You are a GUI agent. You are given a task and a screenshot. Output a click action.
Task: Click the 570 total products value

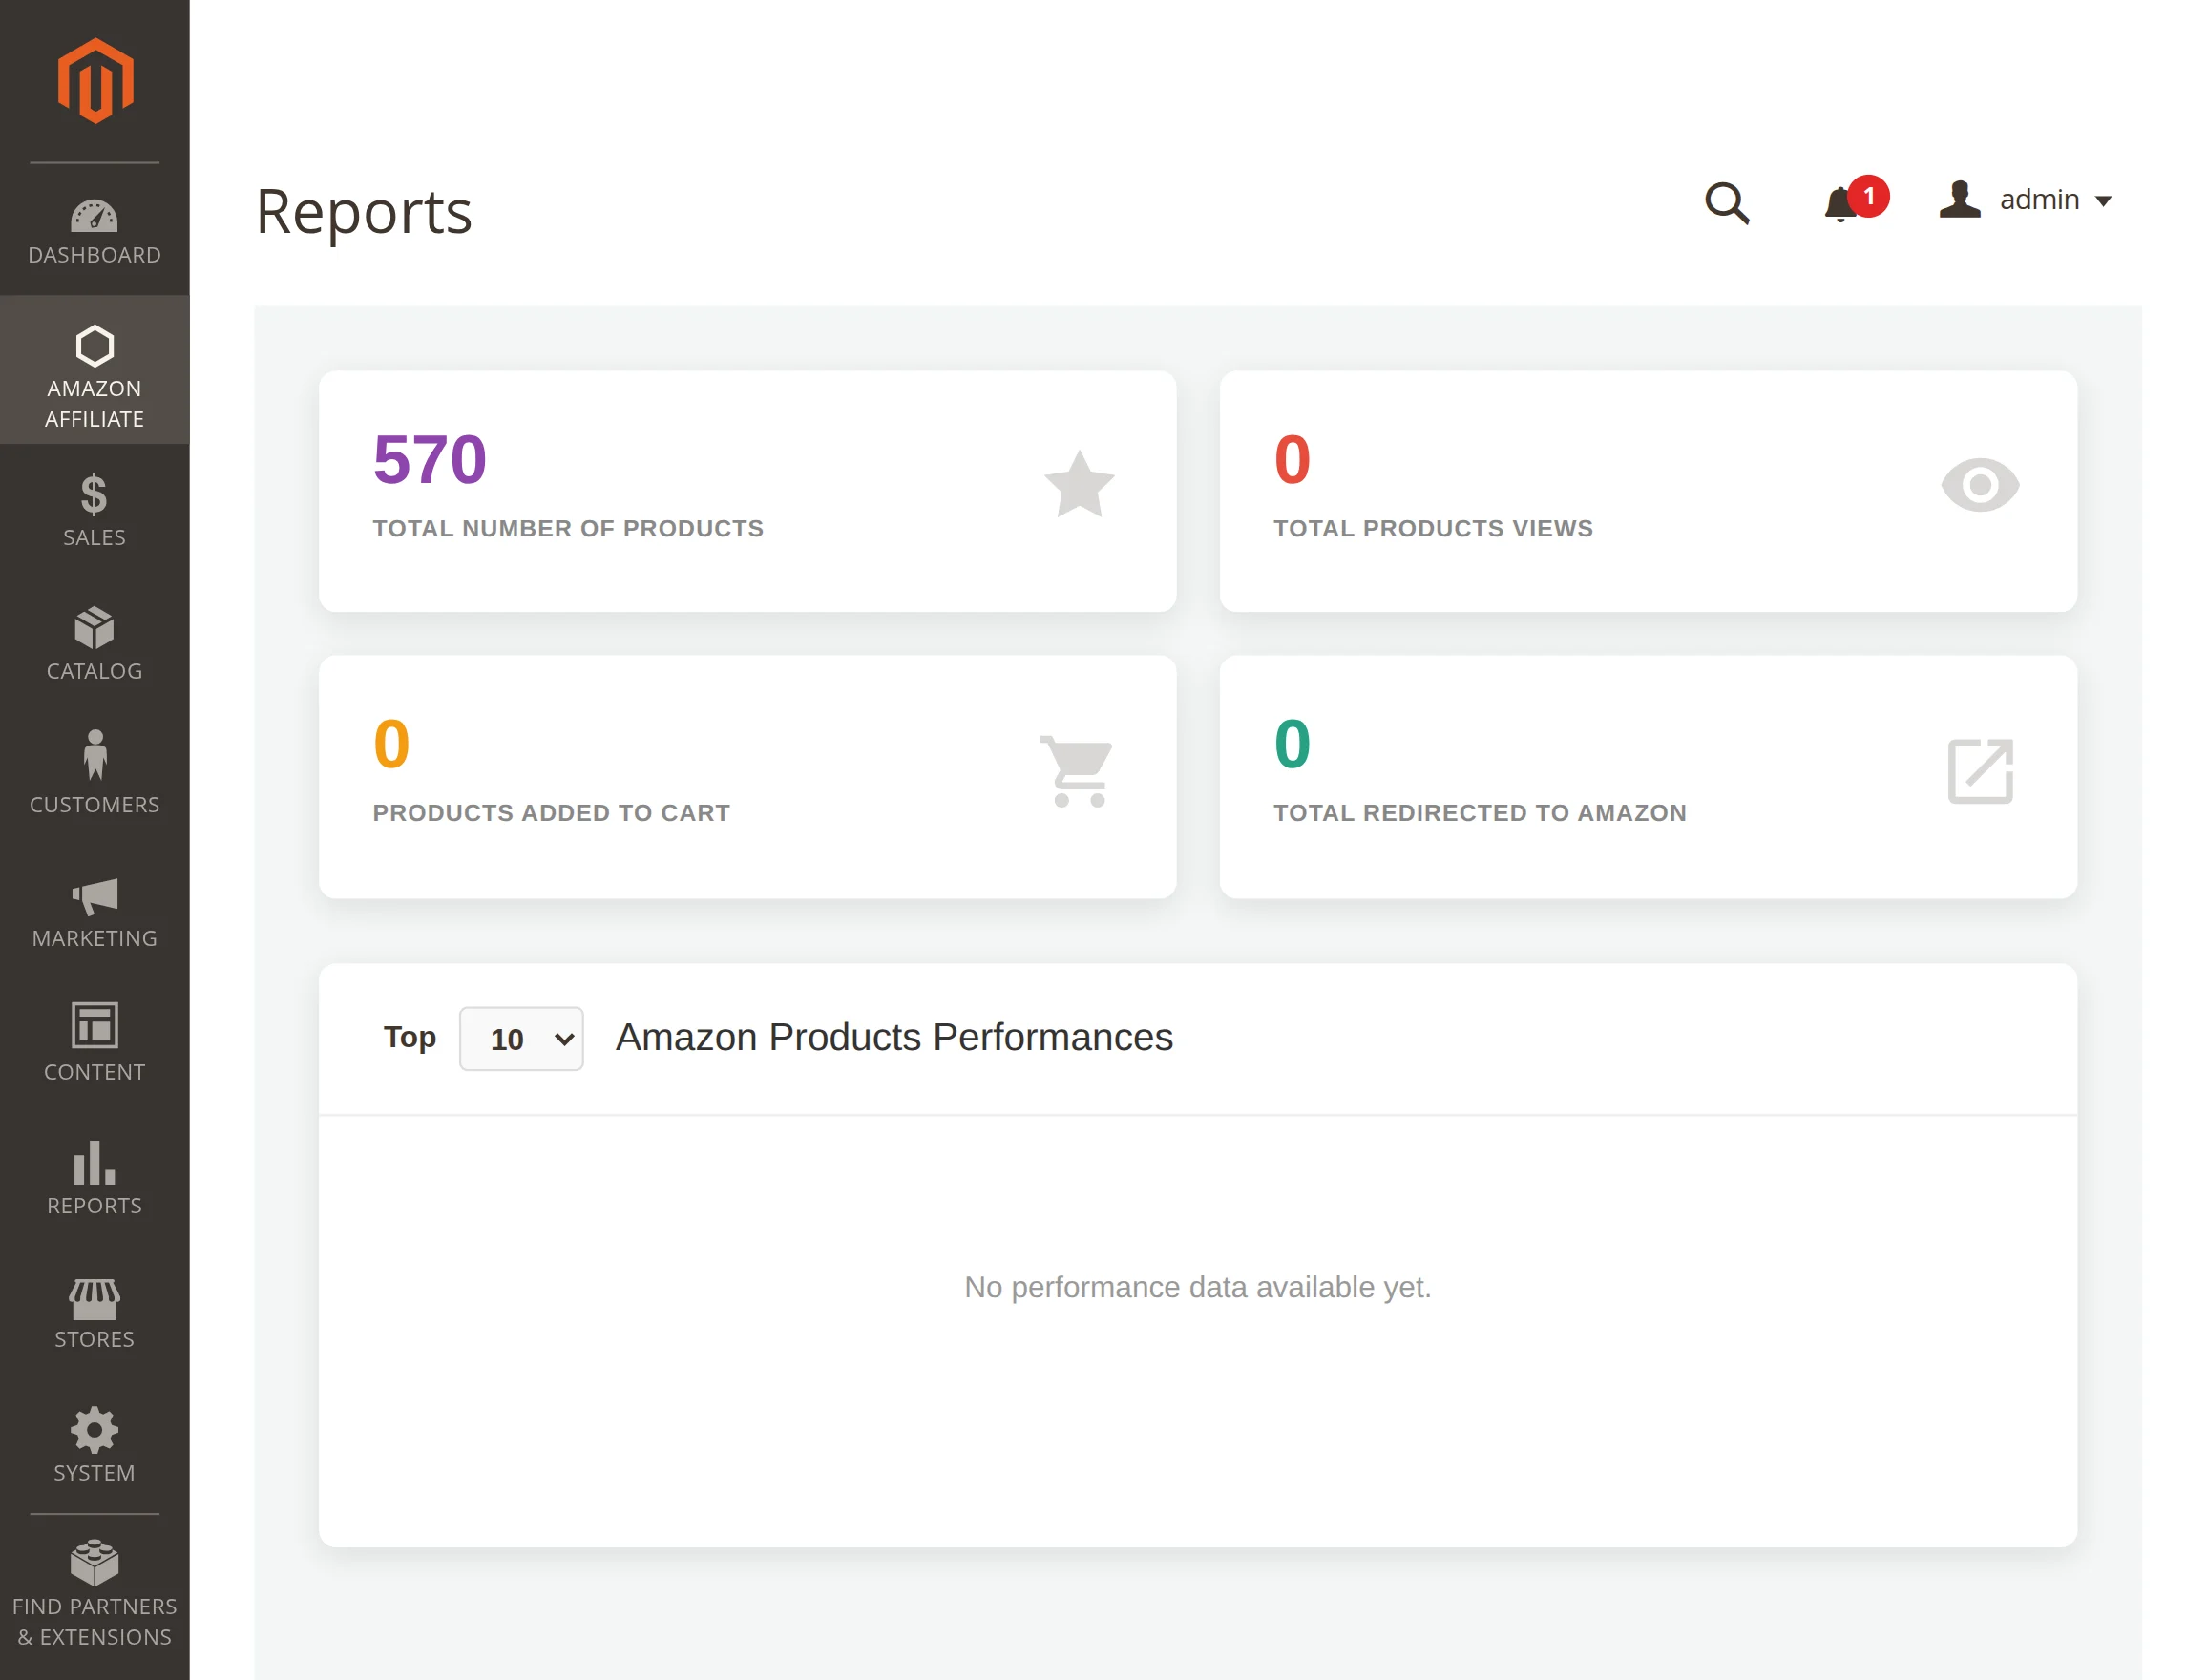(429, 459)
